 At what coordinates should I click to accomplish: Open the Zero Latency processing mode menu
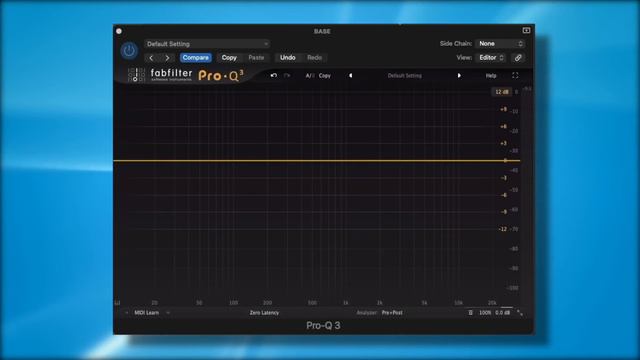(x=264, y=313)
